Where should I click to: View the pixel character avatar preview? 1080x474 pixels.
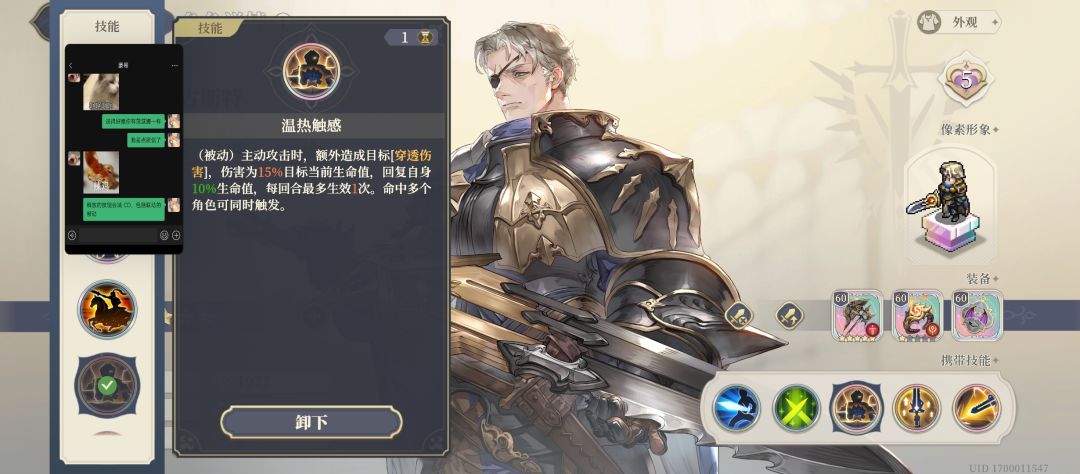coord(950,206)
